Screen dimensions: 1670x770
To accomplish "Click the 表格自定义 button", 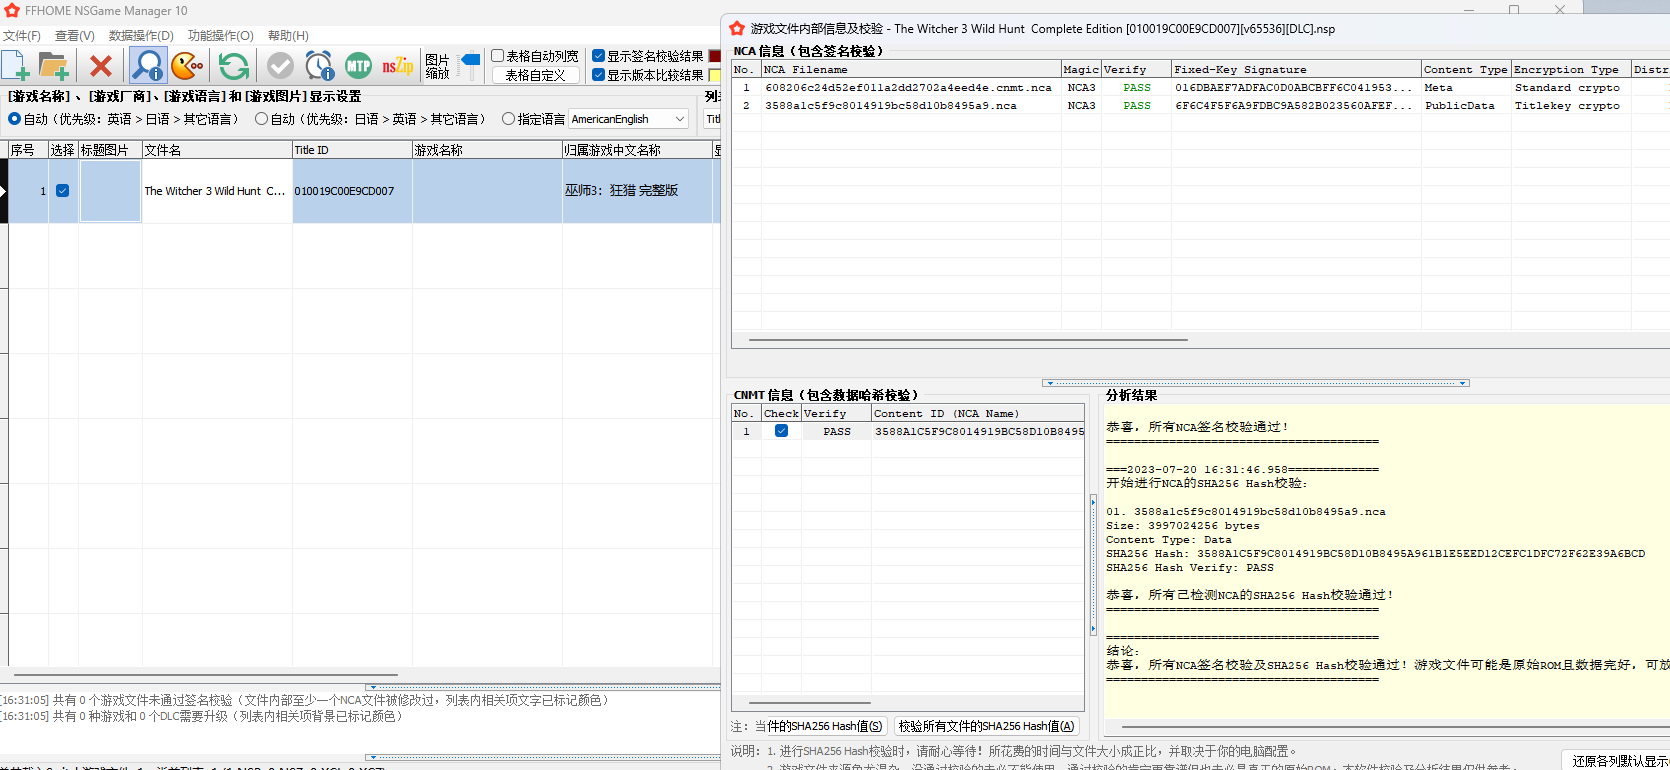I will (x=535, y=75).
